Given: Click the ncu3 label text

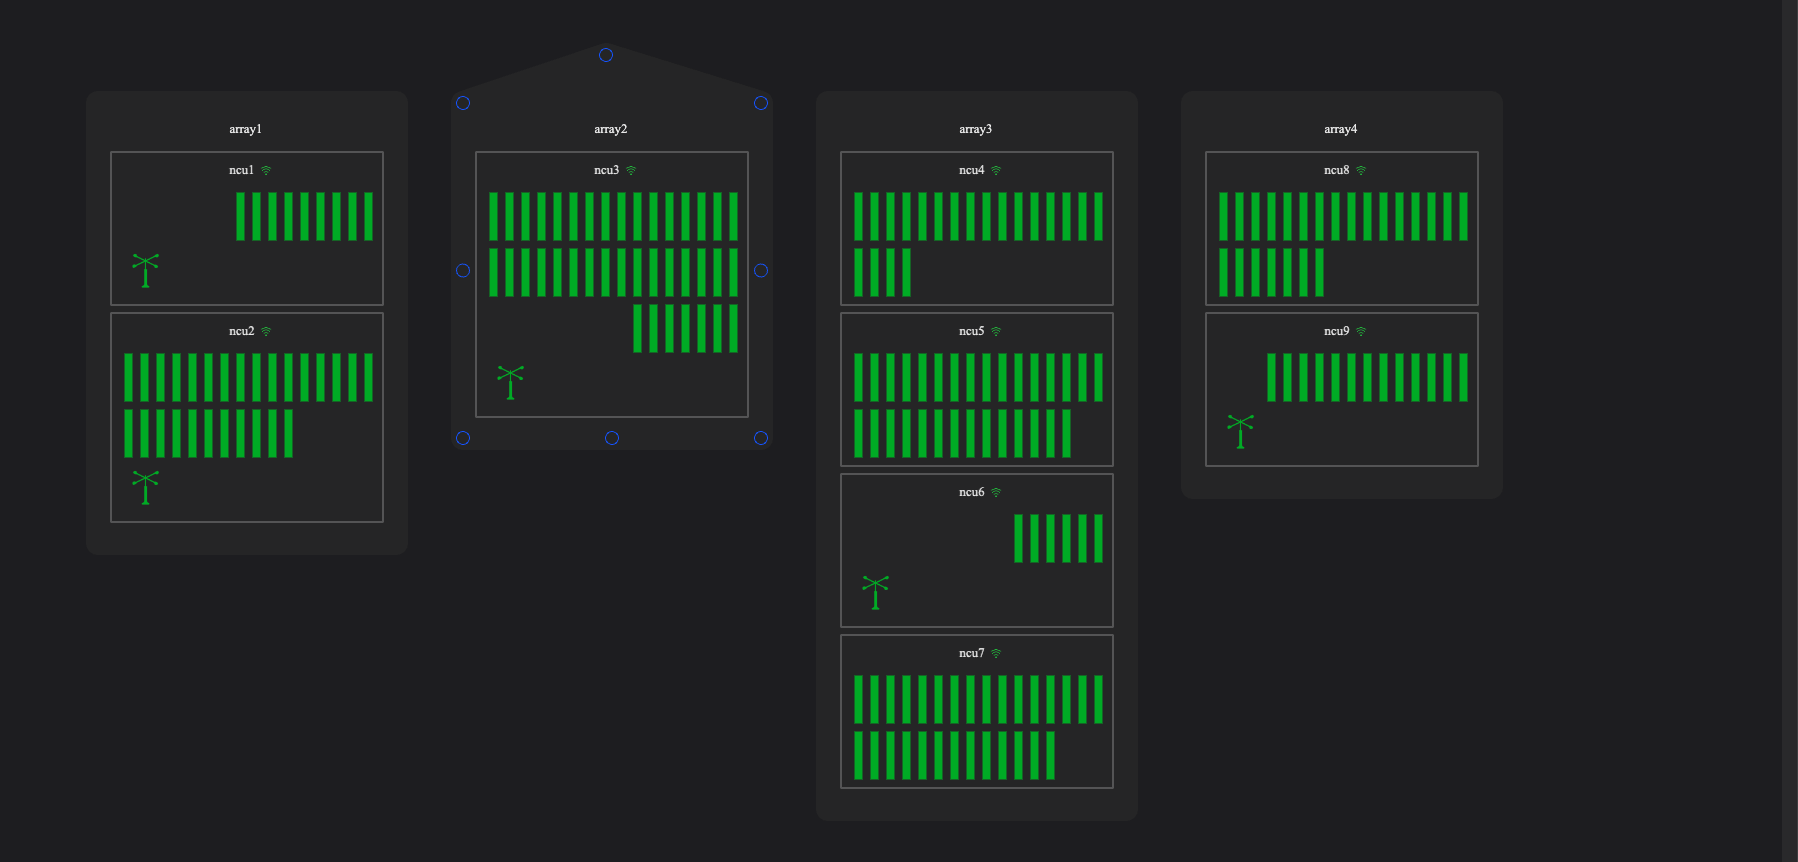Looking at the screenshot, I should 606,170.
